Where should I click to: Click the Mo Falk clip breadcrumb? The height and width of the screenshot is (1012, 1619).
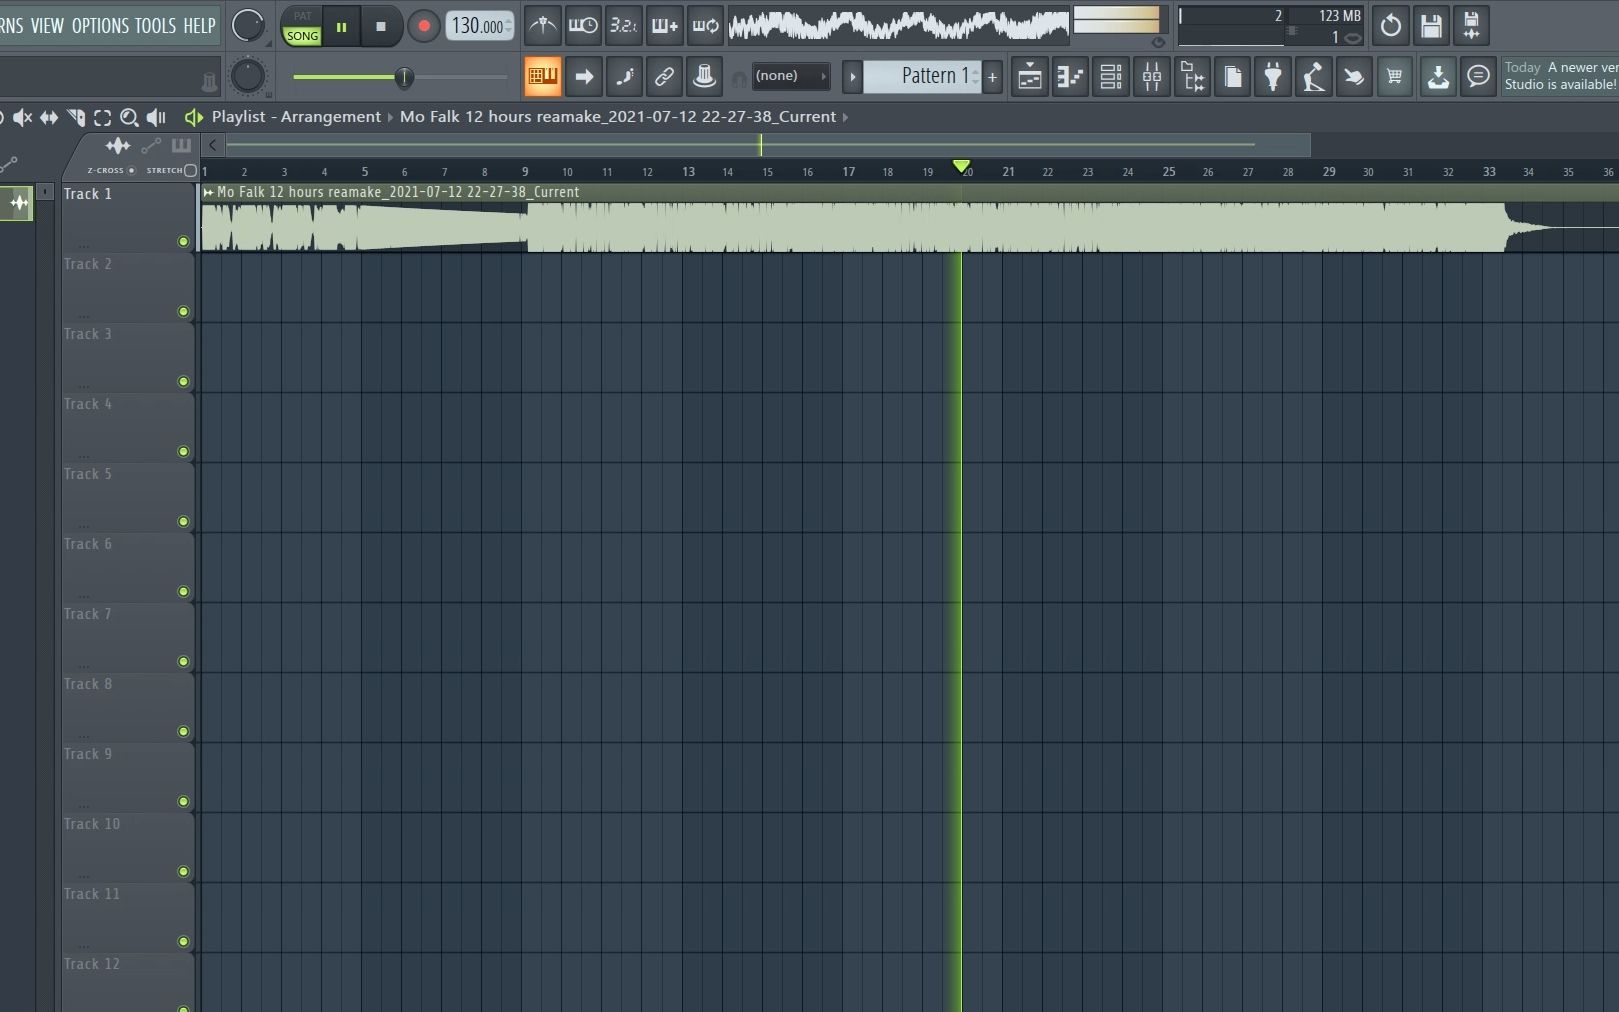click(618, 117)
